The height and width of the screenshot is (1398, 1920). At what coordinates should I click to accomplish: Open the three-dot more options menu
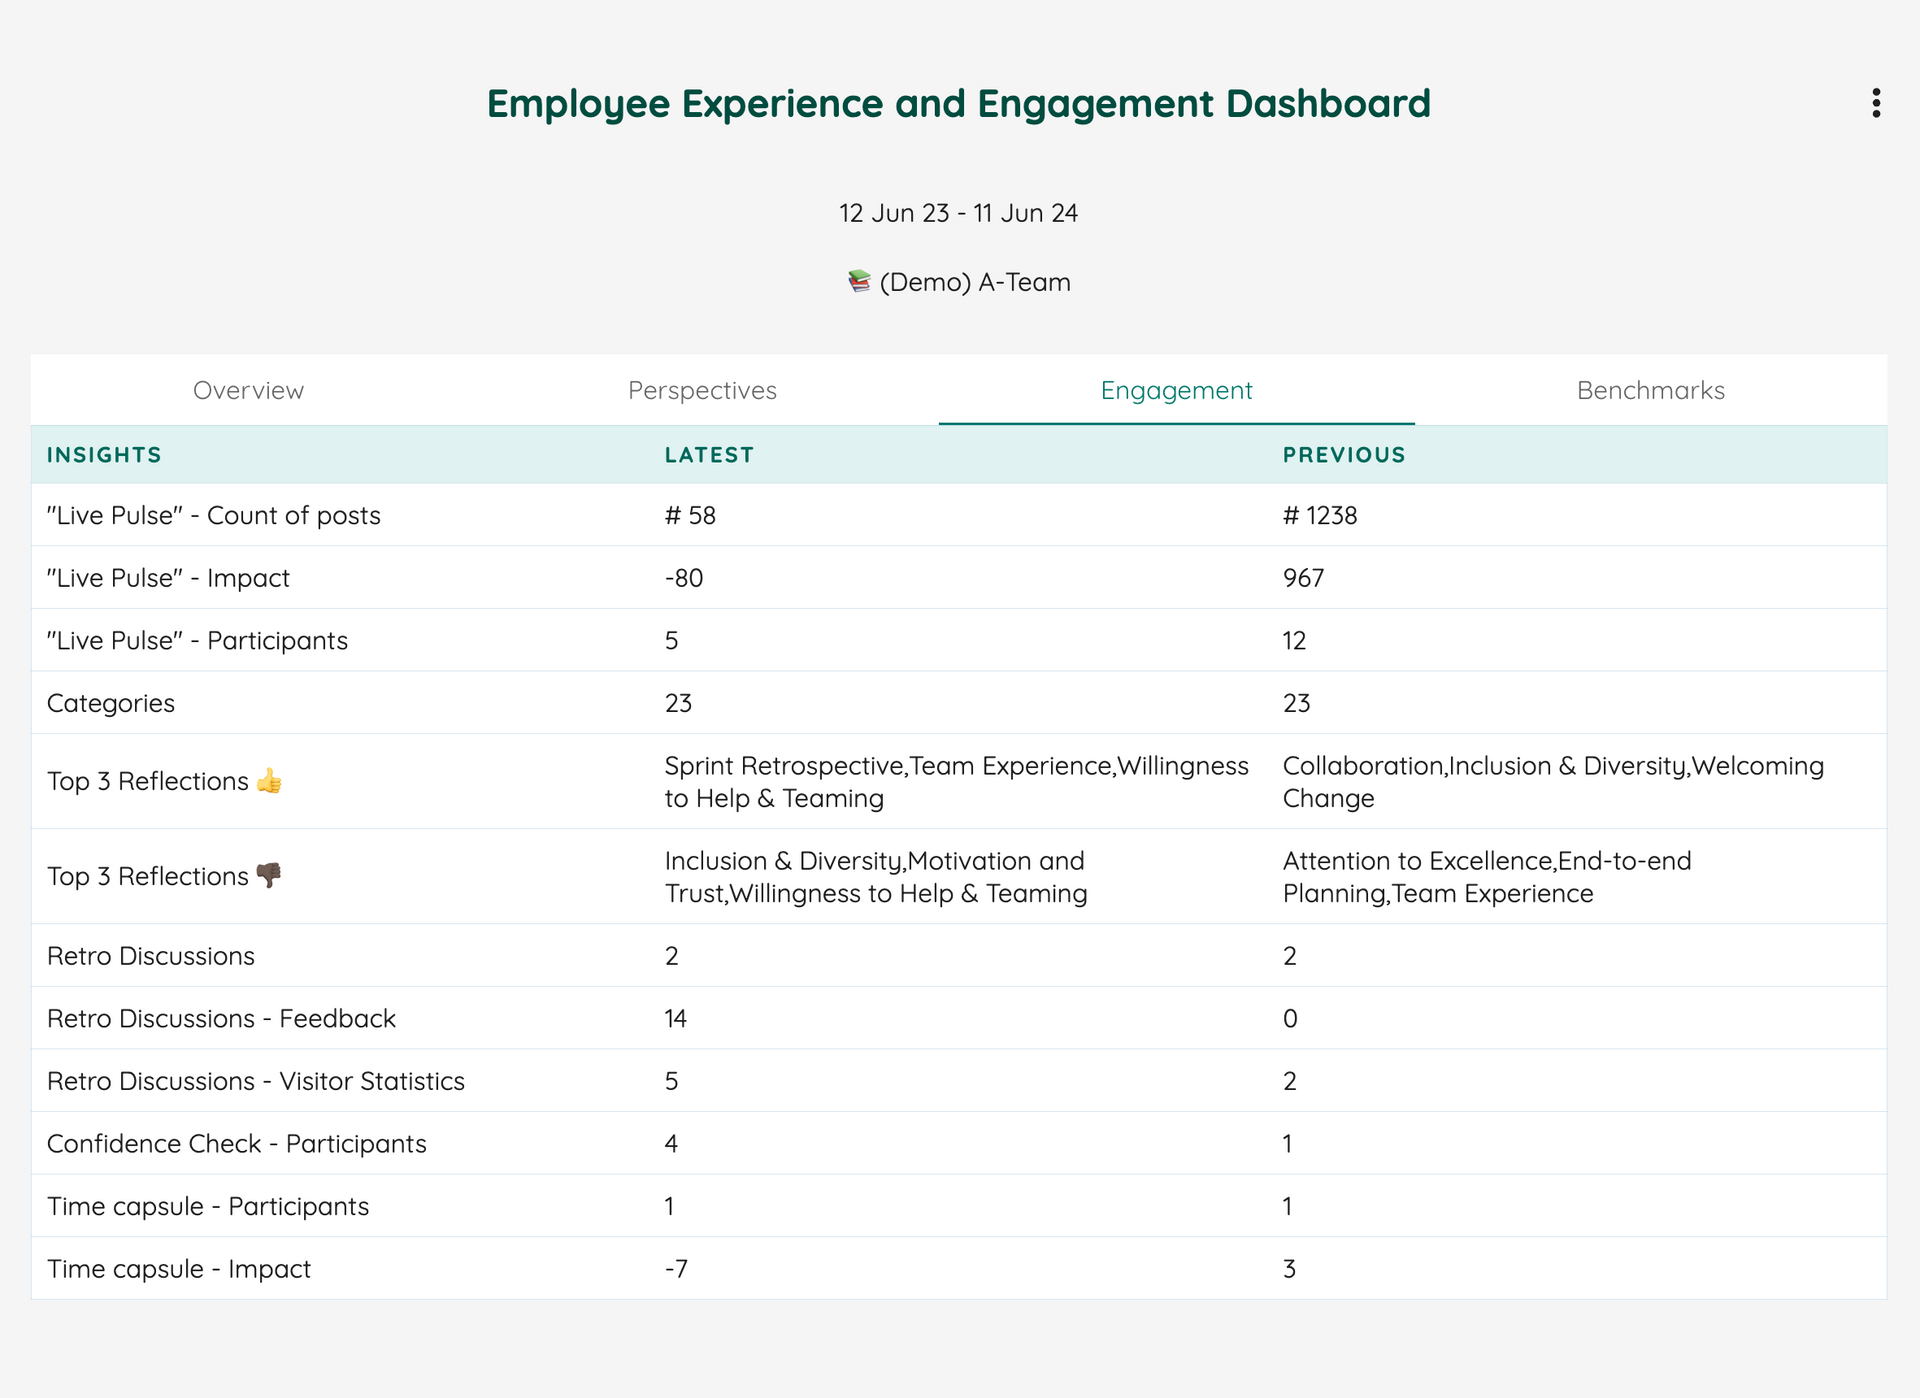click(x=1876, y=103)
